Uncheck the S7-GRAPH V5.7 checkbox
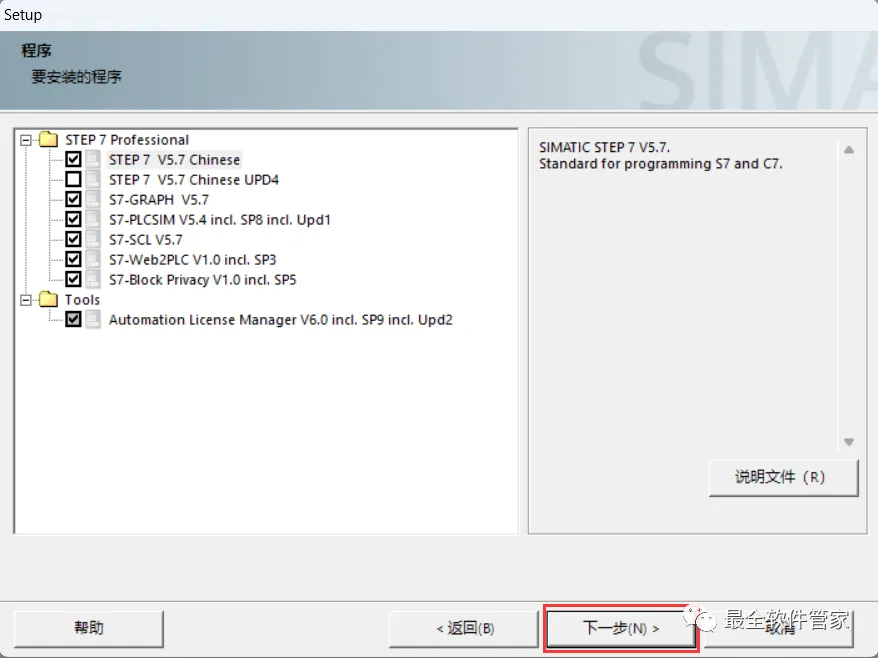This screenshot has width=878, height=658. point(73,199)
